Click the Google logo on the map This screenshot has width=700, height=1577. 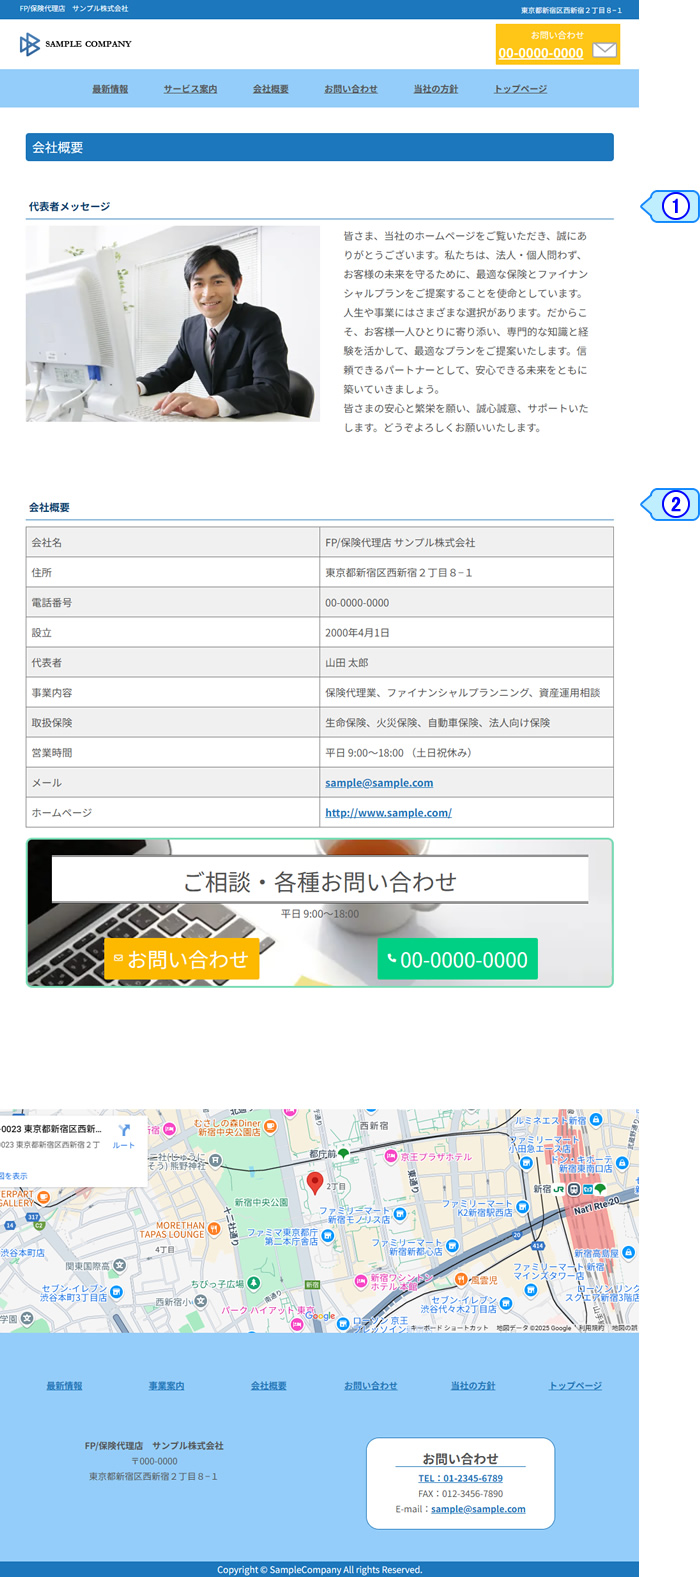(321, 1316)
